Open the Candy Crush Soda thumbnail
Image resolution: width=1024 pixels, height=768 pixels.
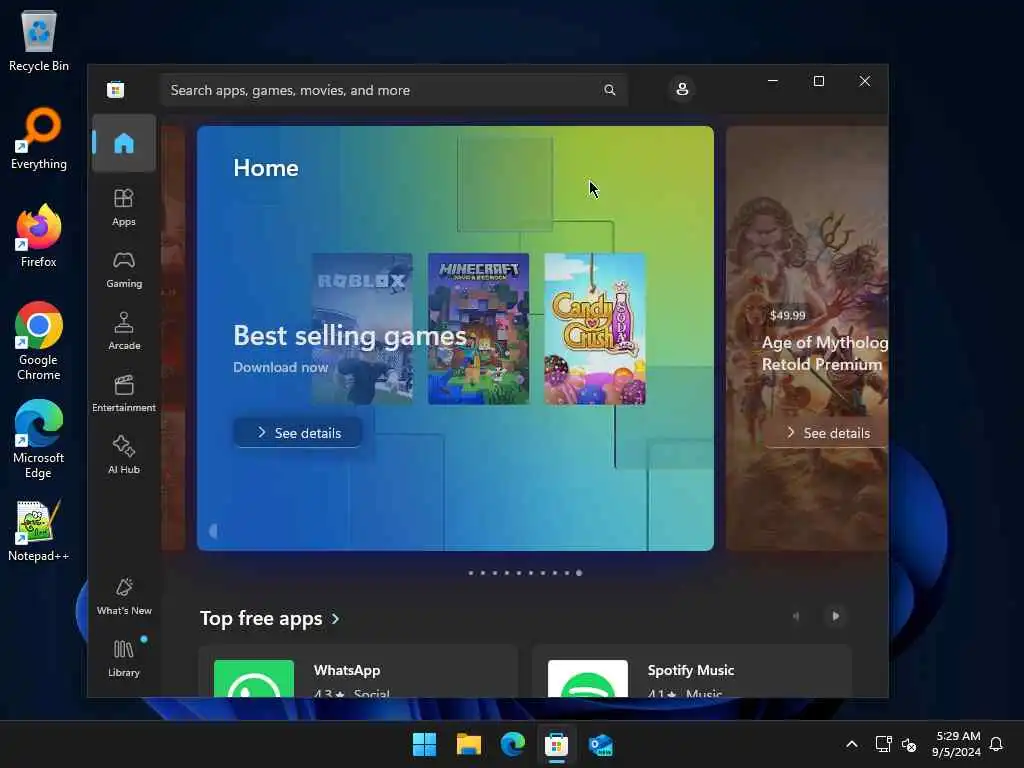click(x=594, y=328)
